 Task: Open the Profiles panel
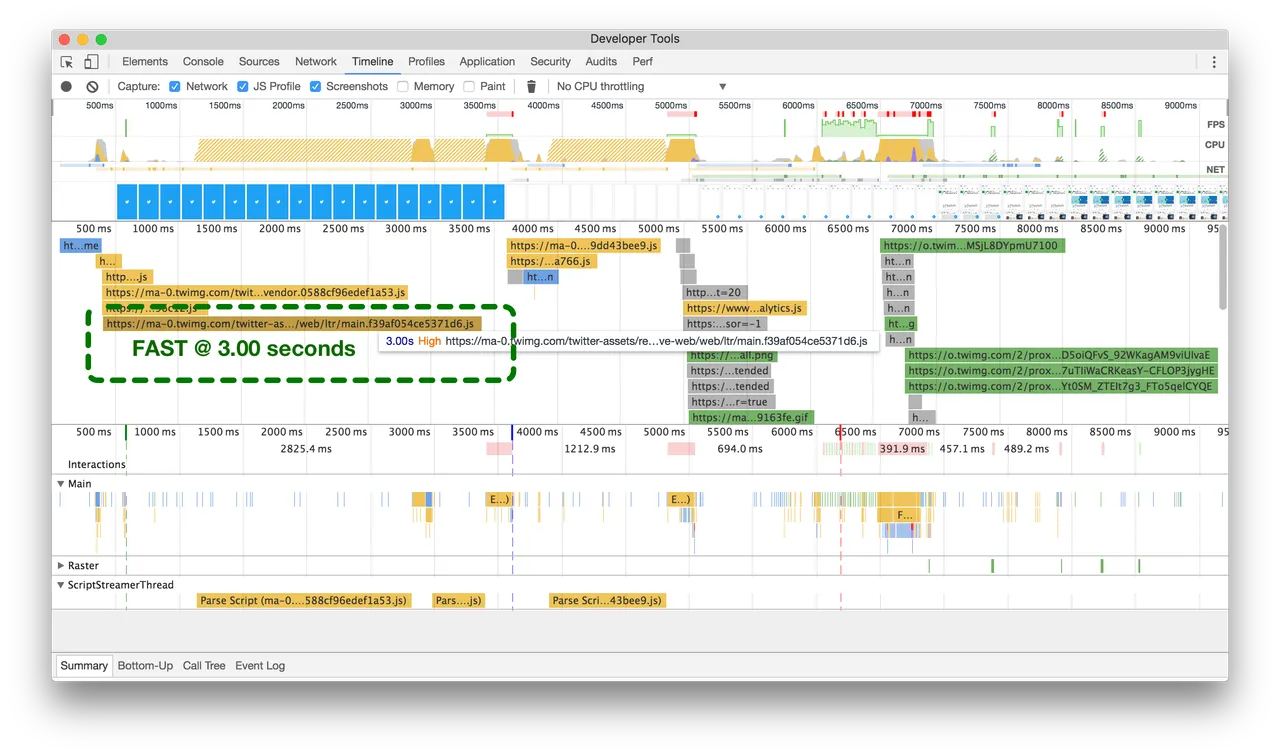[x=426, y=61]
